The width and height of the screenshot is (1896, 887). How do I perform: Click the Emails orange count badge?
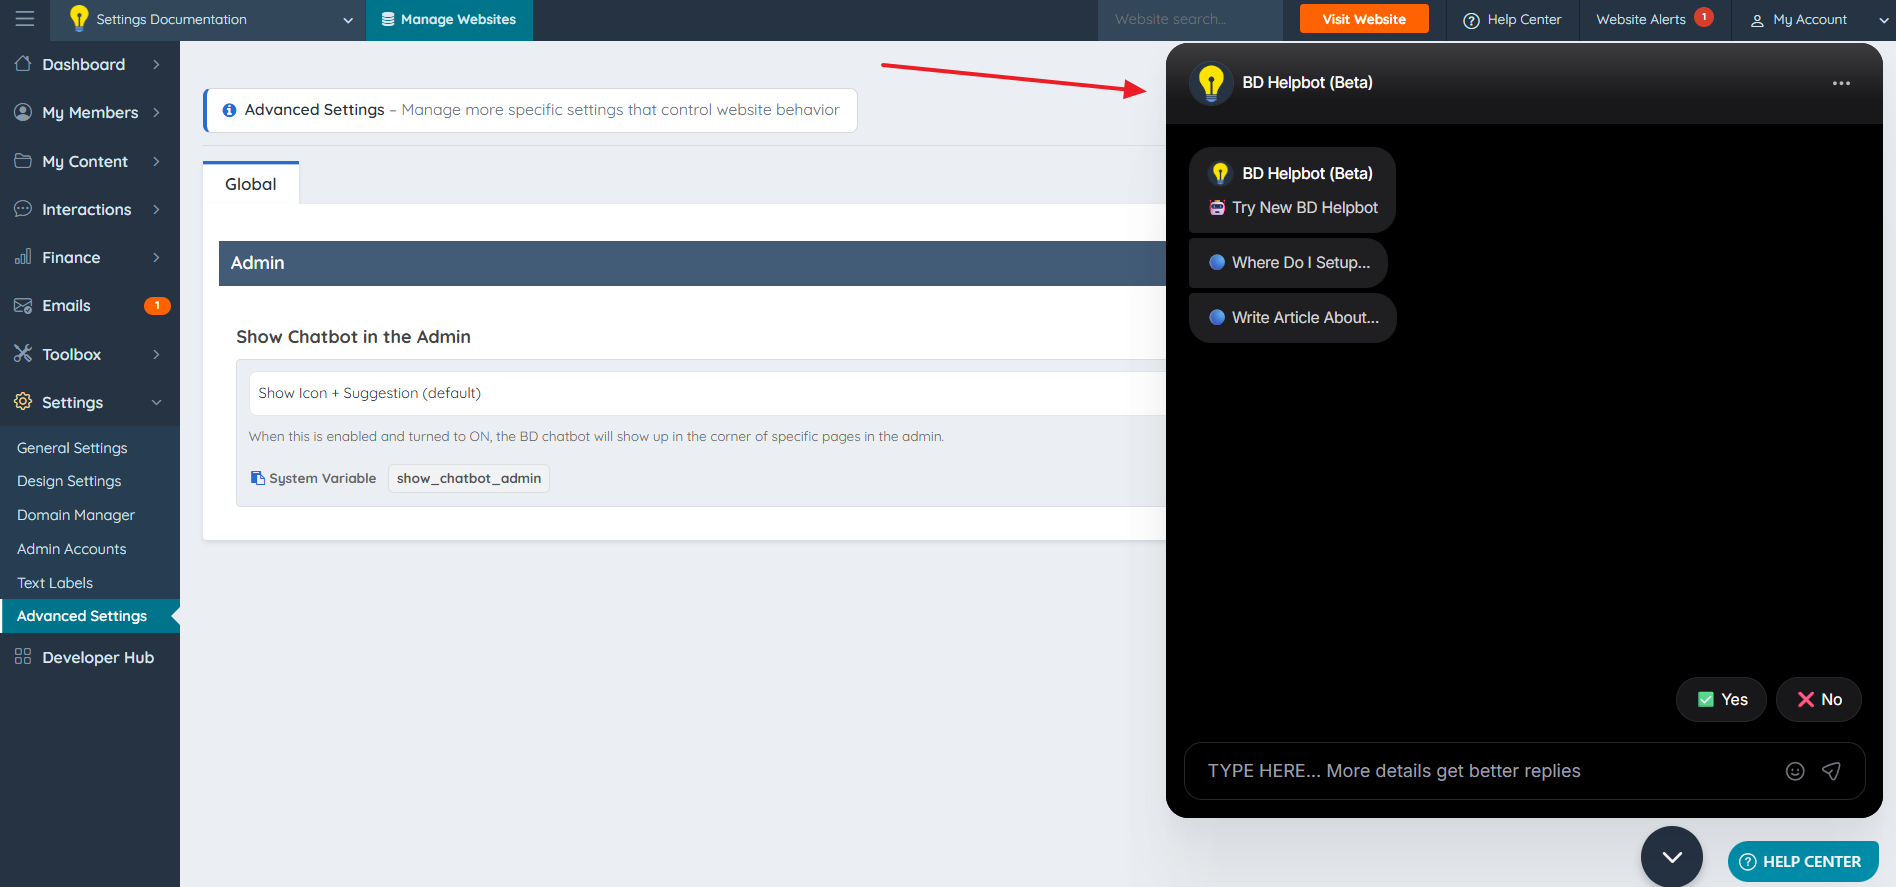157,306
